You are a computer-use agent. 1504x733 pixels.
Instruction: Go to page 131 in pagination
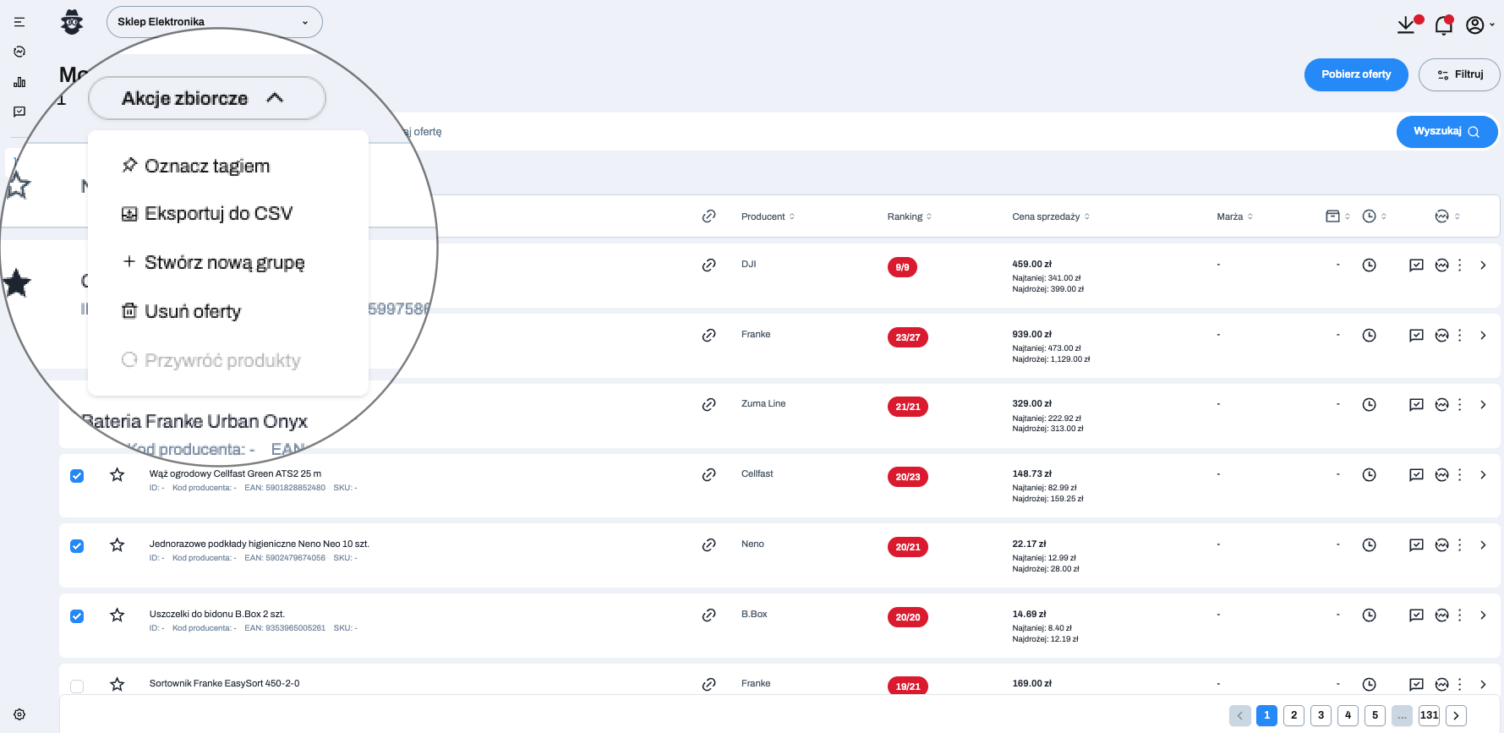pyautogui.click(x=1428, y=715)
